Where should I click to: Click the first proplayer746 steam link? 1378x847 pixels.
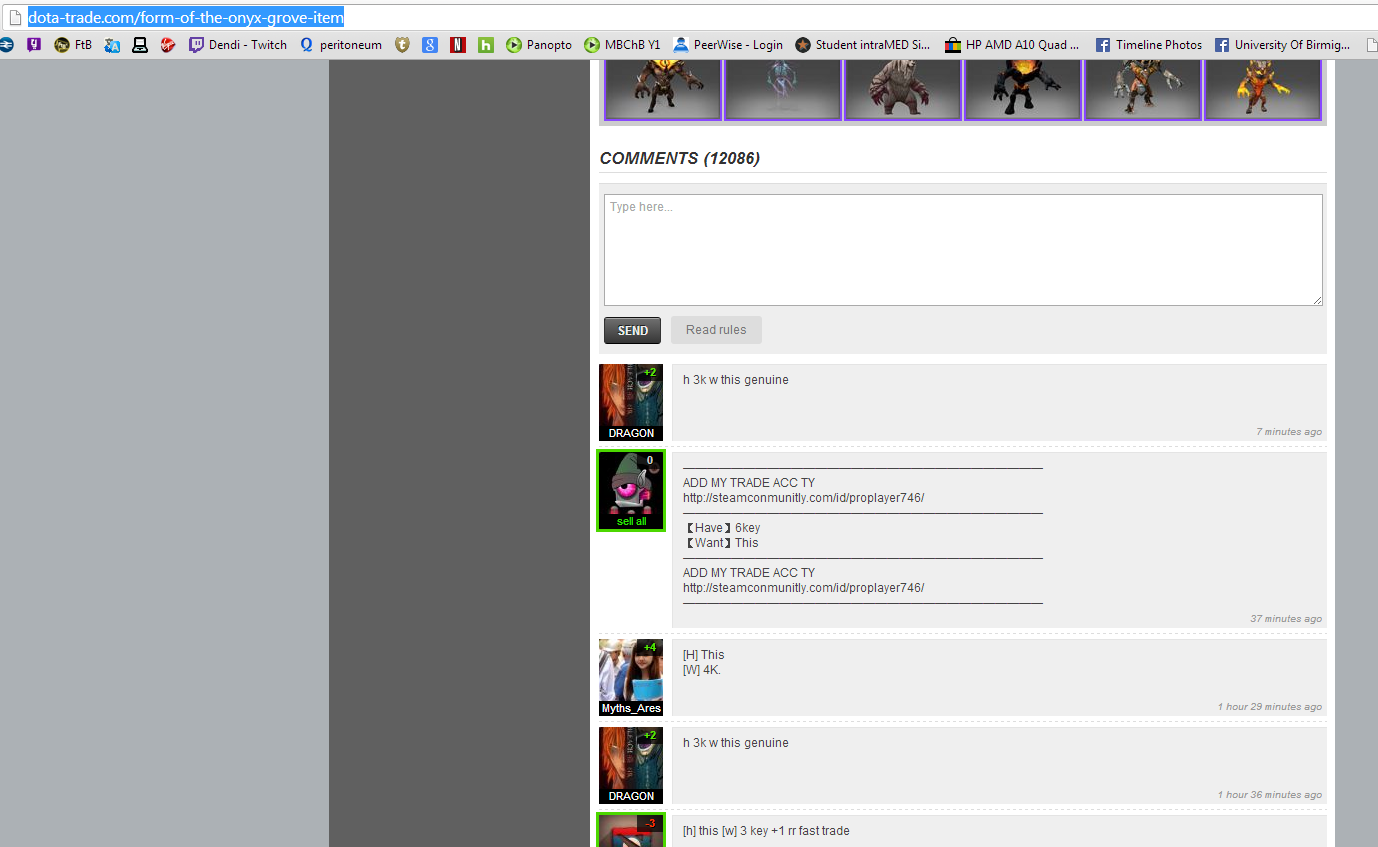803,498
